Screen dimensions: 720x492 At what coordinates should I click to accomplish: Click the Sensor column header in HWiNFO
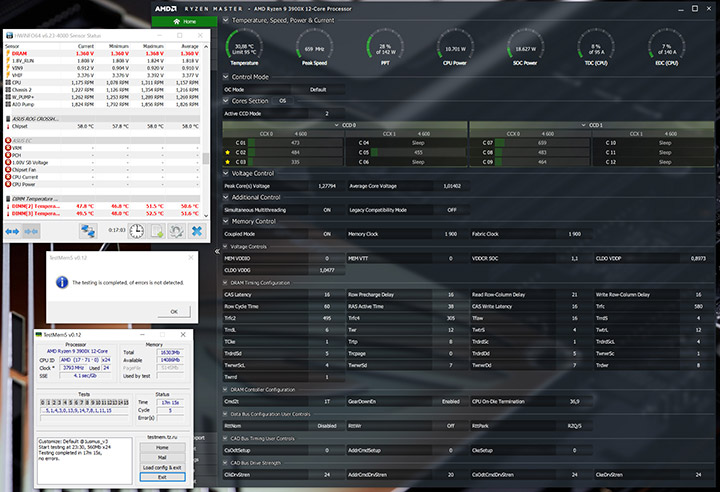pos(12,46)
